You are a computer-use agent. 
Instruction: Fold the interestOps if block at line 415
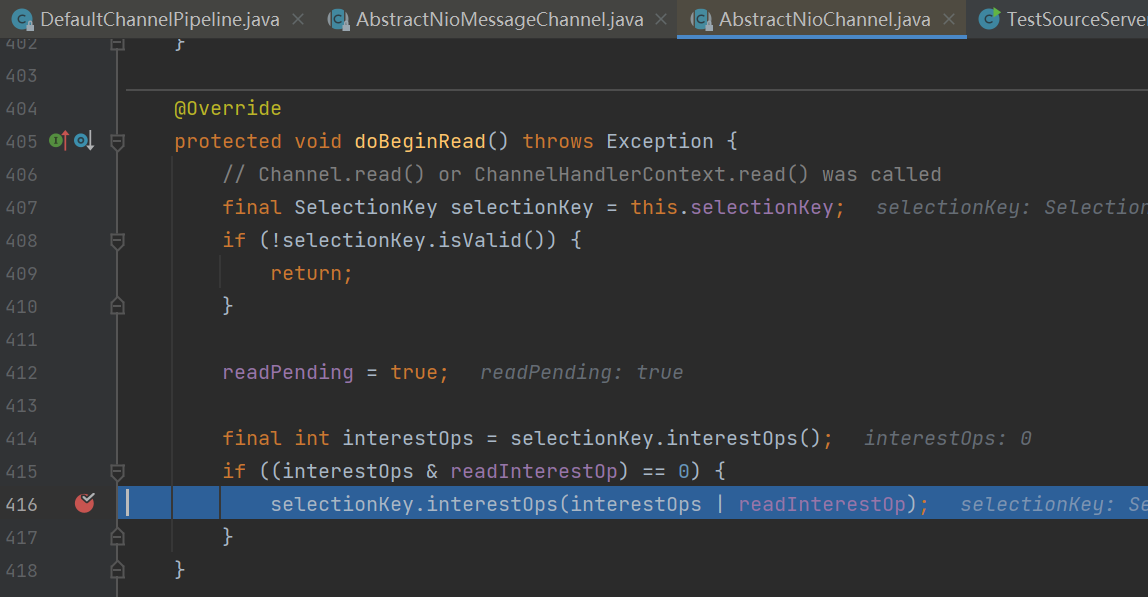(x=117, y=471)
